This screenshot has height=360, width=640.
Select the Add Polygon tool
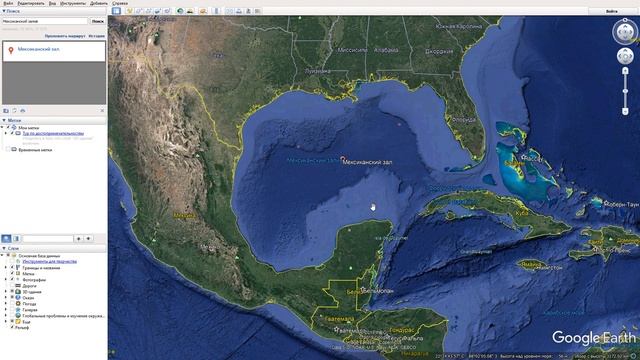pyautogui.click(x=139, y=11)
